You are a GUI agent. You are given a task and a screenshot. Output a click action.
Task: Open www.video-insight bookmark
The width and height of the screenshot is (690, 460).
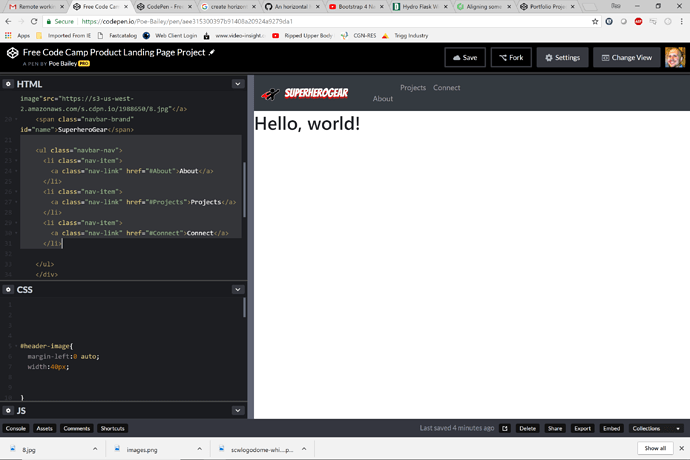tap(235, 36)
